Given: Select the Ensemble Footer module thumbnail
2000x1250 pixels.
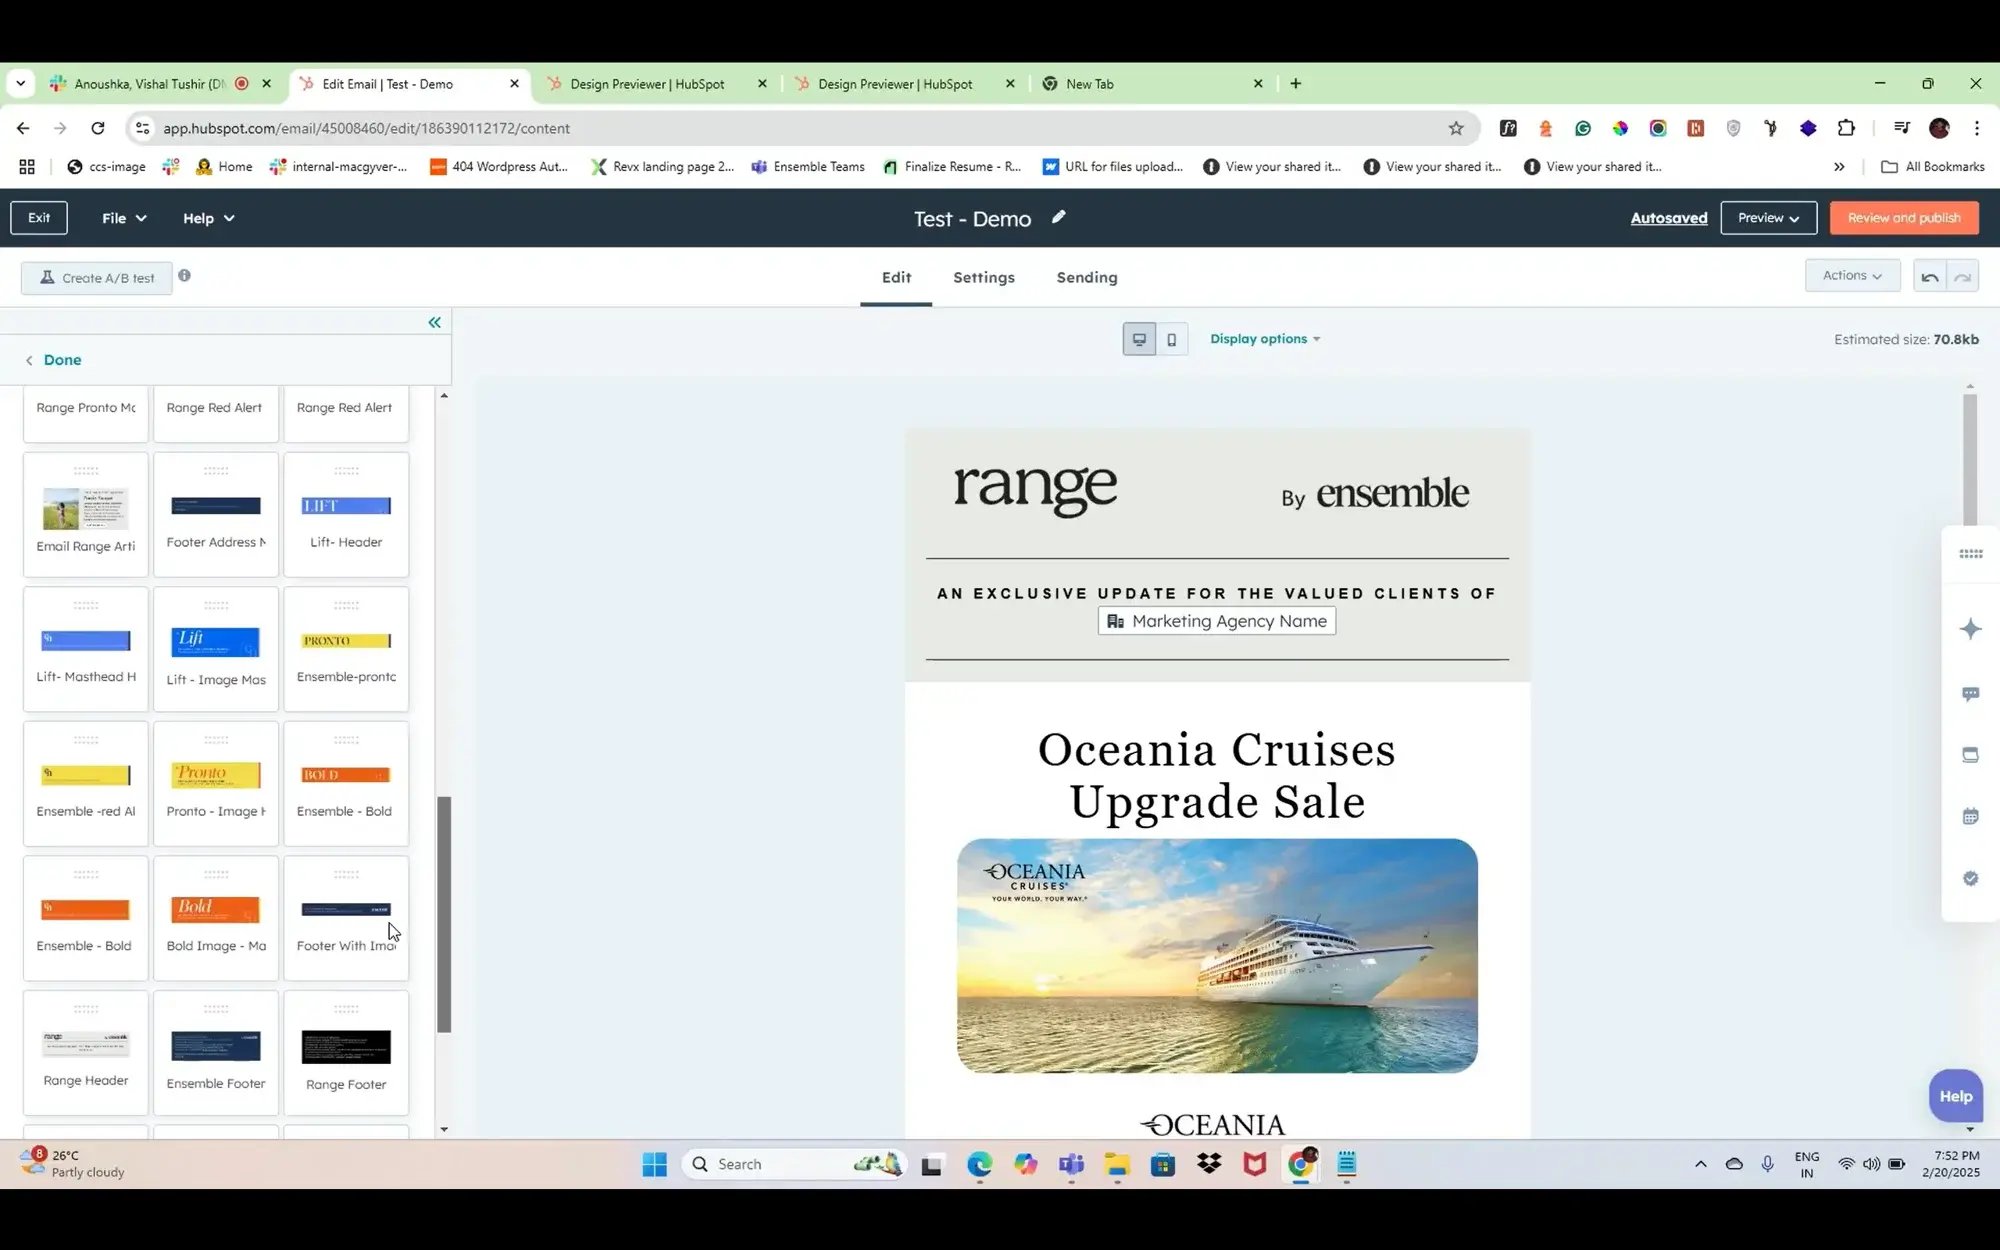Looking at the screenshot, I should 216,1053.
